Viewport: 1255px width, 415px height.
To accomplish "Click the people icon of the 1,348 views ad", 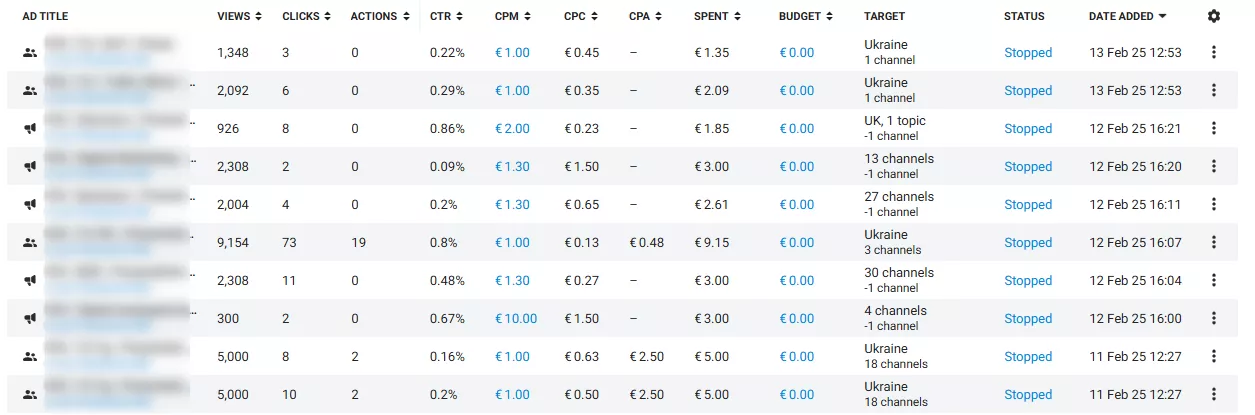I will (30, 52).
